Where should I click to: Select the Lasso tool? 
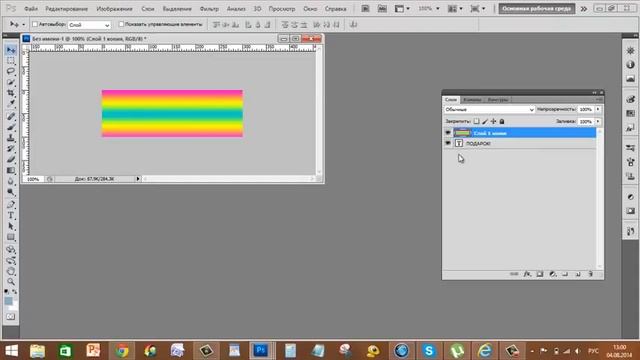(x=11, y=71)
